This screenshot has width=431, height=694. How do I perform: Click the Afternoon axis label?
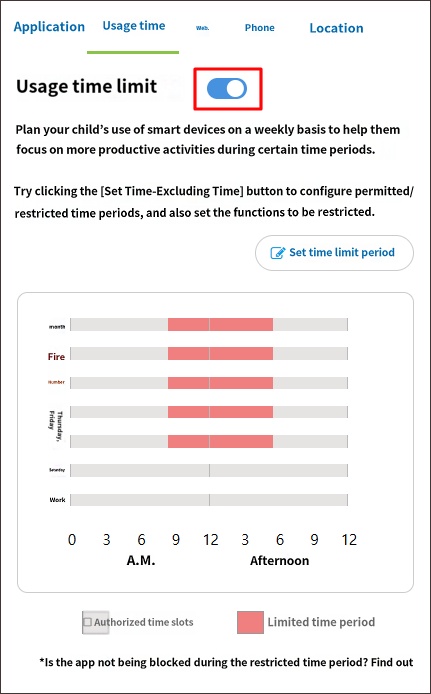pyautogui.click(x=279, y=561)
